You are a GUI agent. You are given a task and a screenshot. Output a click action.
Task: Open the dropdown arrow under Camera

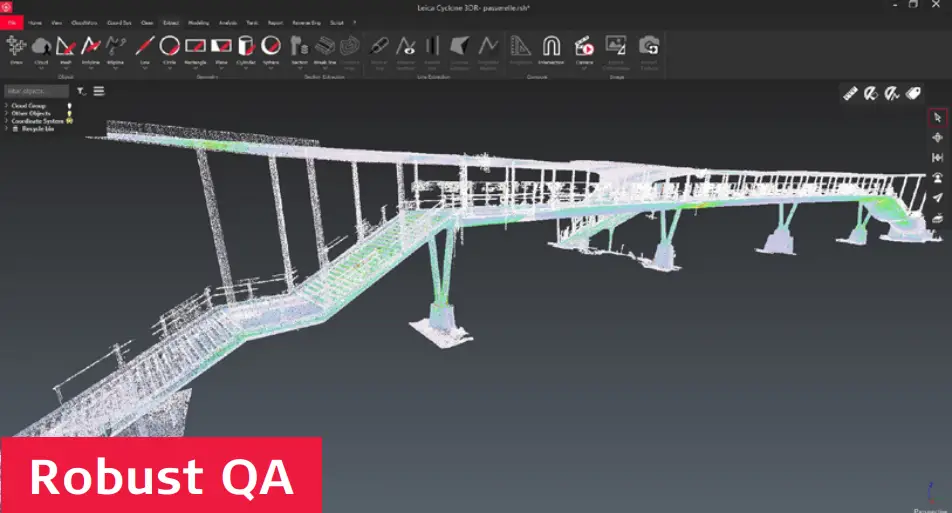coord(584,68)
